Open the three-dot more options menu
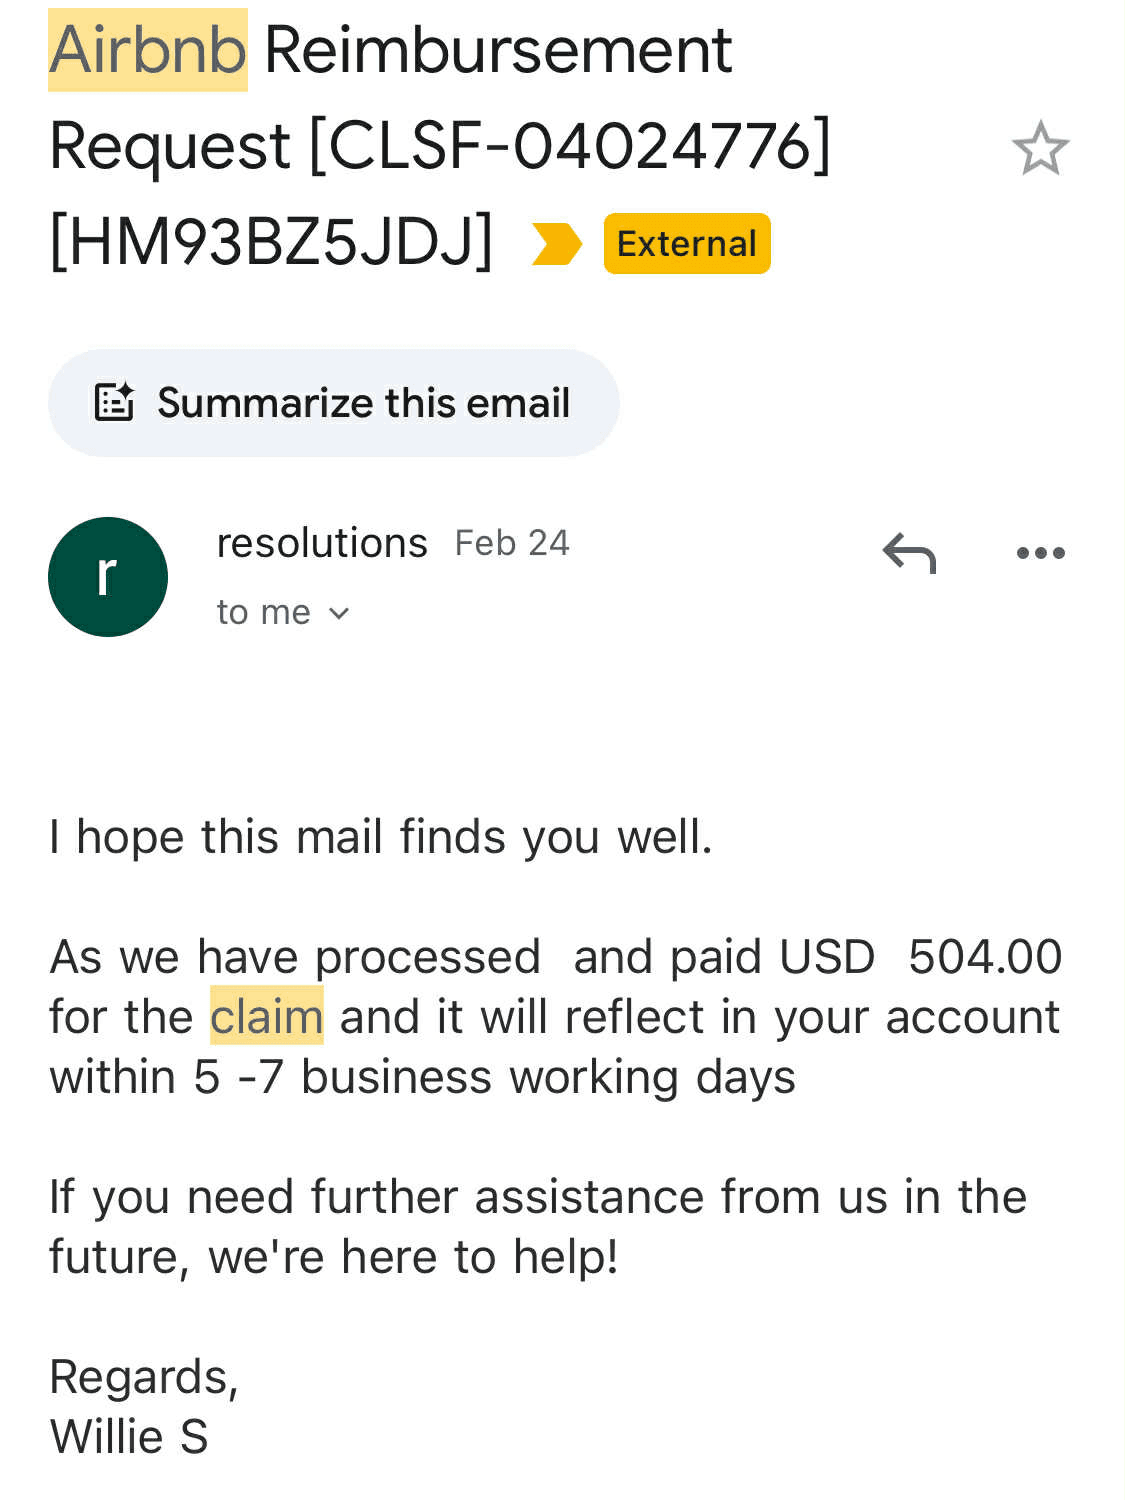1125x1500 pixels. pos(1040,552)
